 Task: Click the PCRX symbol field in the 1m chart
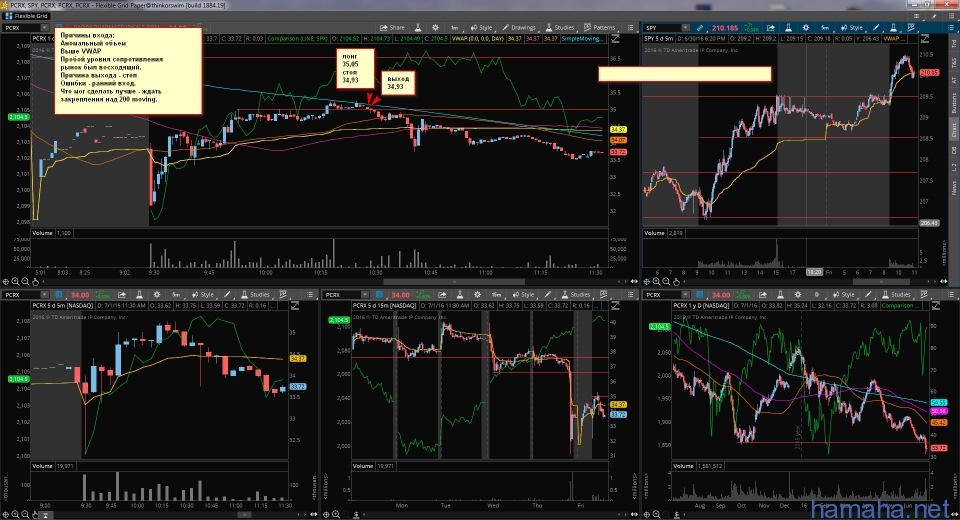[x=22, y=28]
